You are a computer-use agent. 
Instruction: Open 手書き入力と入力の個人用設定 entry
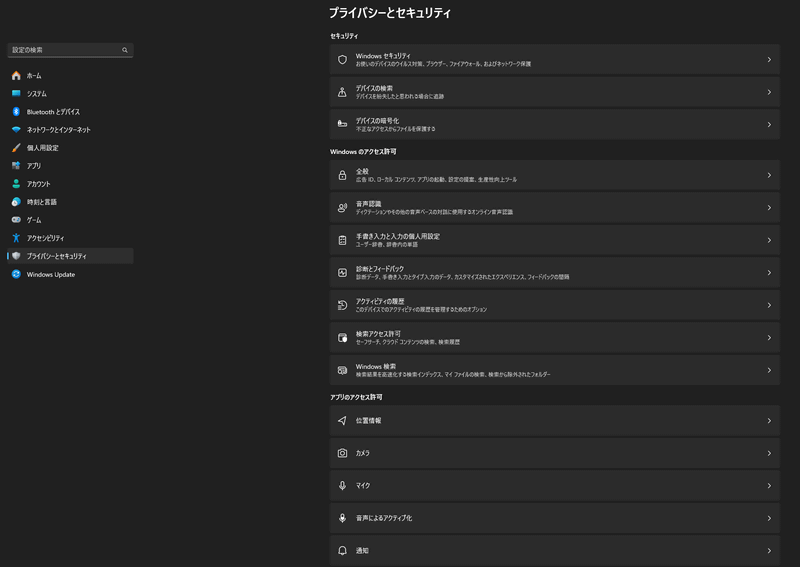tap(555, 240)
